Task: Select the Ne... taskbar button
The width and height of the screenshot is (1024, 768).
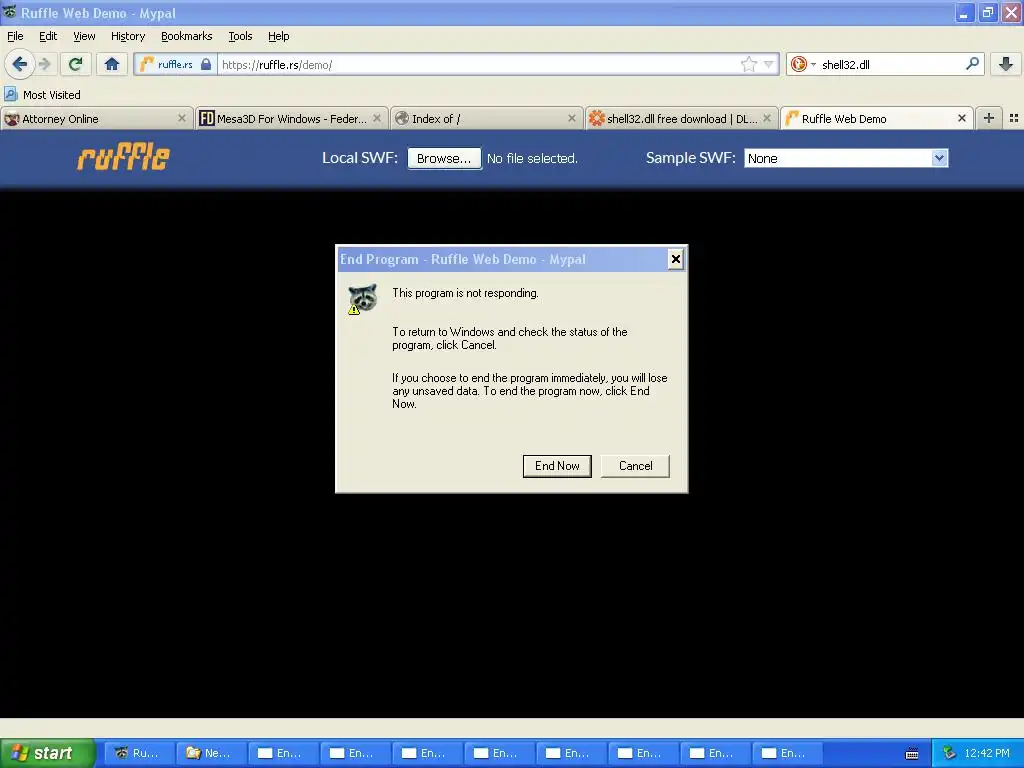Action: coord(211,753)
